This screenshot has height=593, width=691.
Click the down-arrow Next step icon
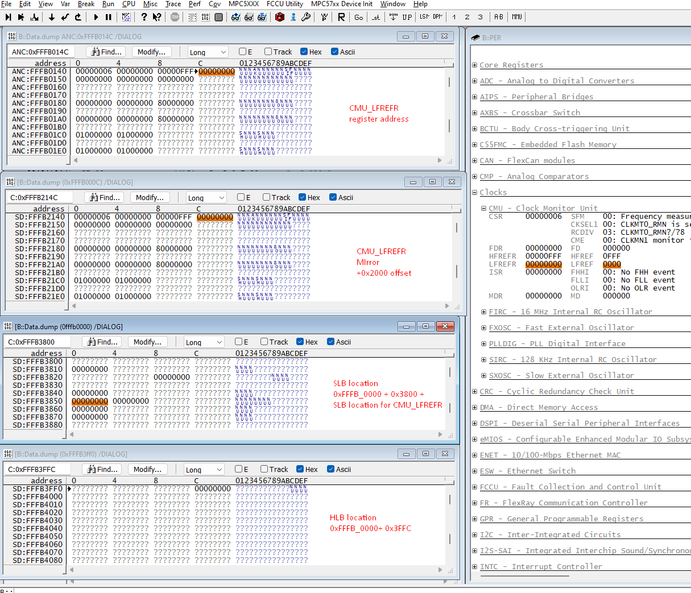pos(52,17)
